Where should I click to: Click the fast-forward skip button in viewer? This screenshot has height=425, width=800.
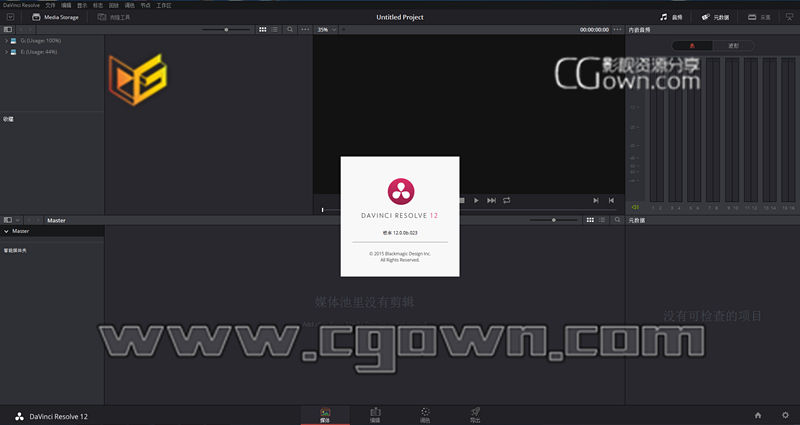491,201
